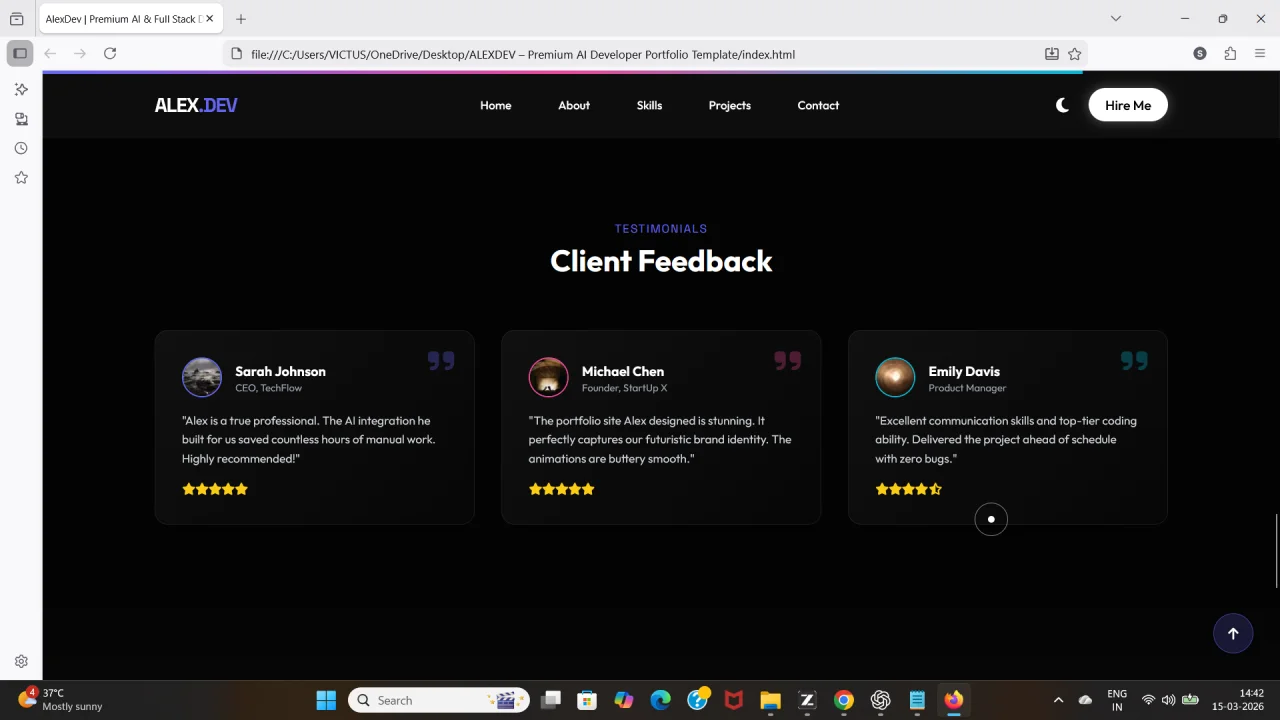Click the address bar URL field
The image size is (1280, 720).
coord(640,54)
